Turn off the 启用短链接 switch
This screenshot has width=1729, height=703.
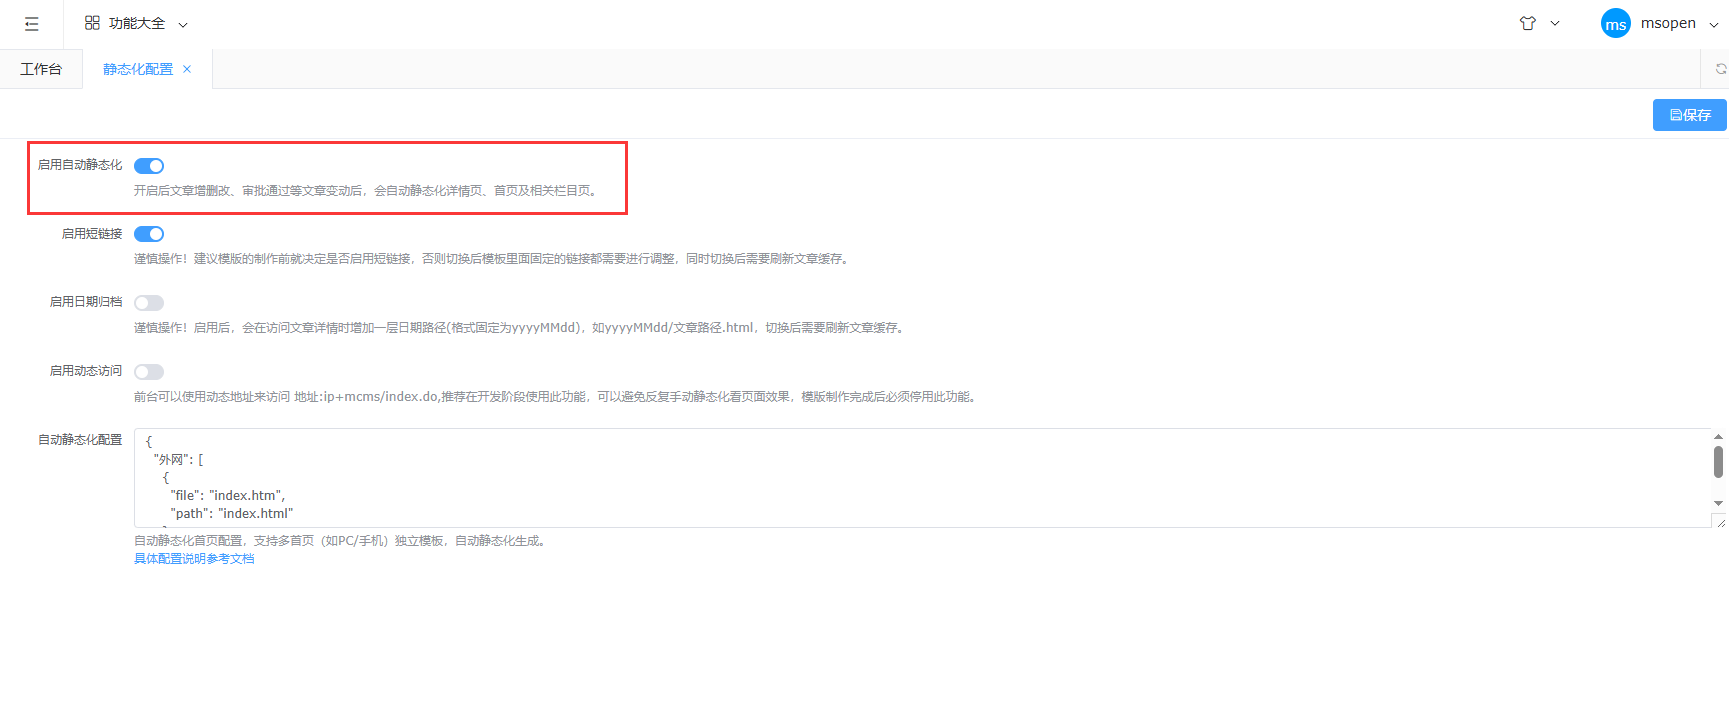point(149,234)
